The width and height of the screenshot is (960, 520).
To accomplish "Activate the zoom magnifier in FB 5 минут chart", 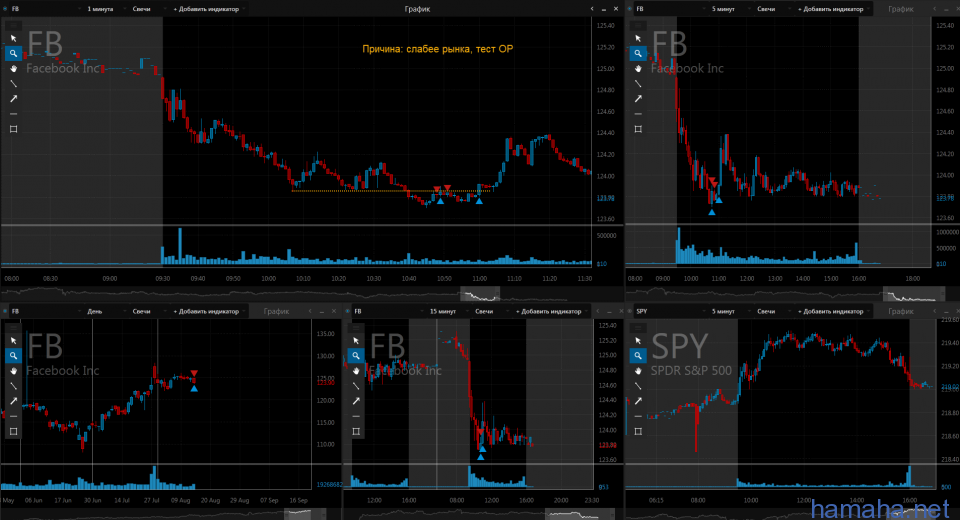I will click(638, 53).
